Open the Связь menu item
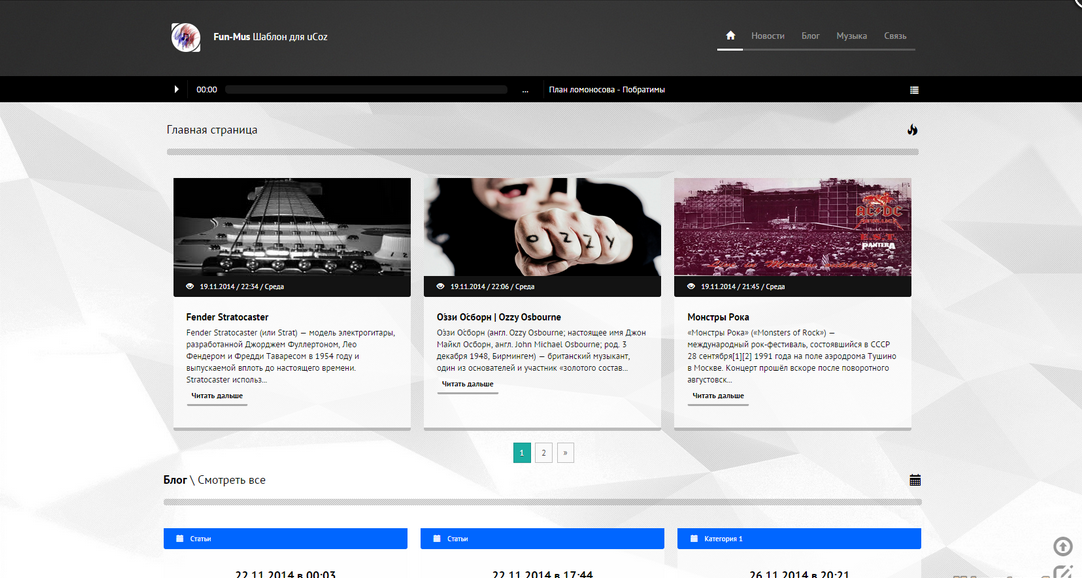Screen dimensions: 1082x578 (x=895, y=36)
